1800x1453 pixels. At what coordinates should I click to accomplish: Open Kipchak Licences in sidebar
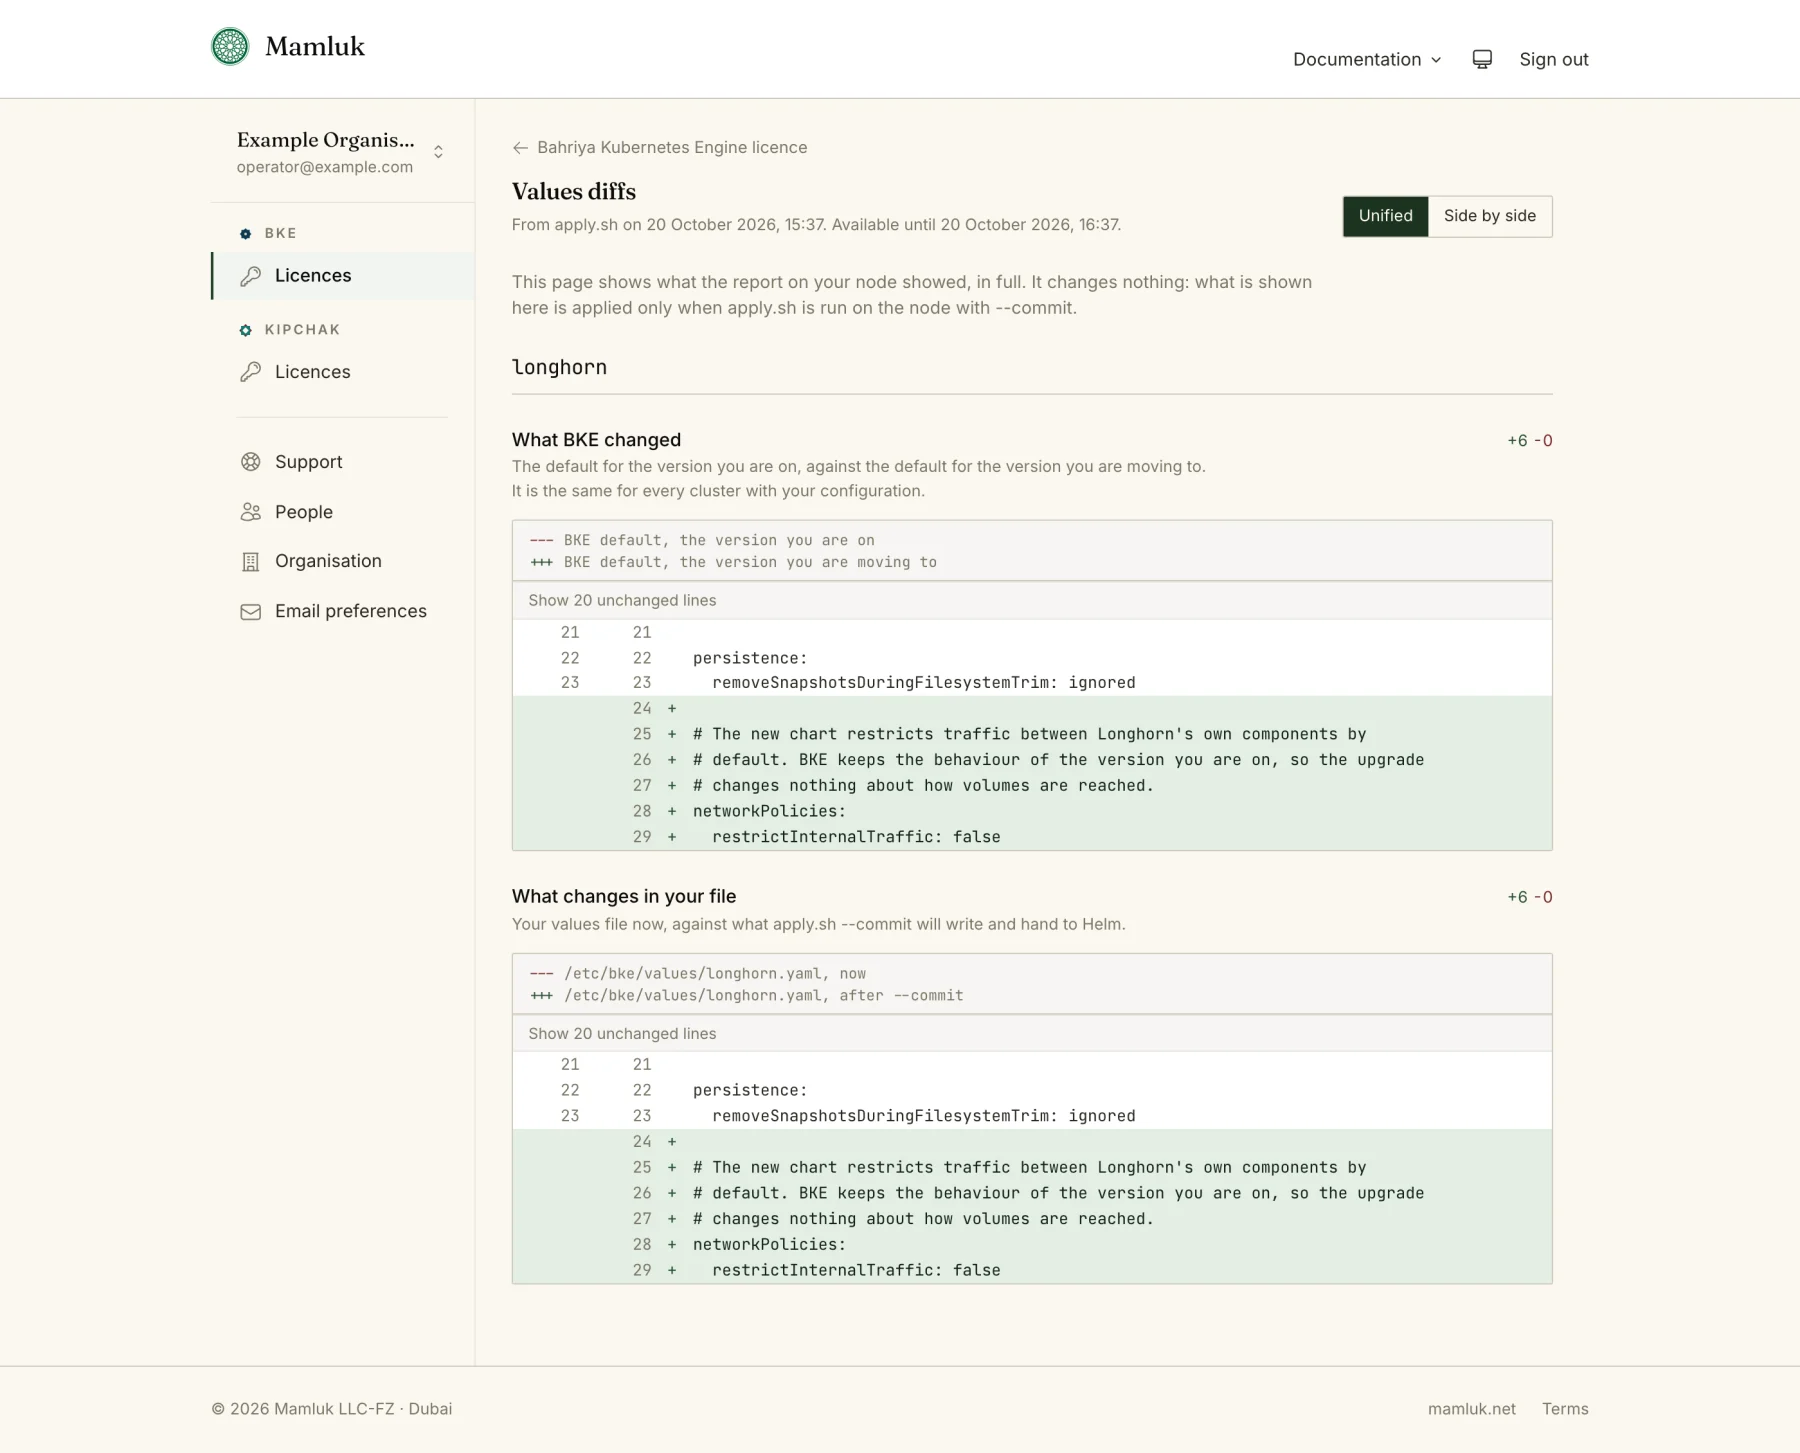click(x=343, y=372)
